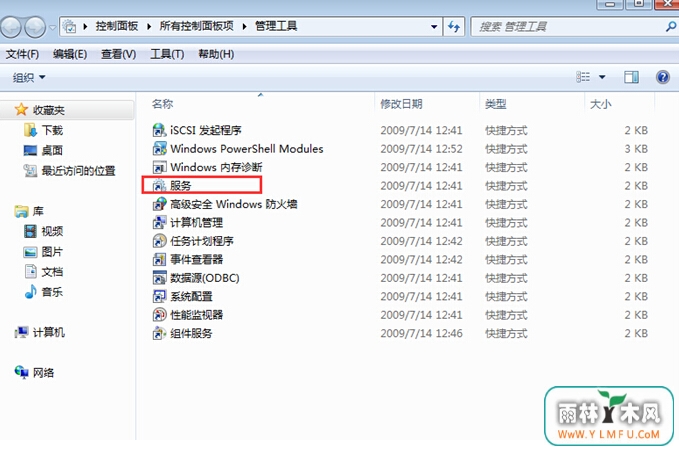Click the forward navigation arrow
This screenshot has width=679, height=451.
coord(35,27)
